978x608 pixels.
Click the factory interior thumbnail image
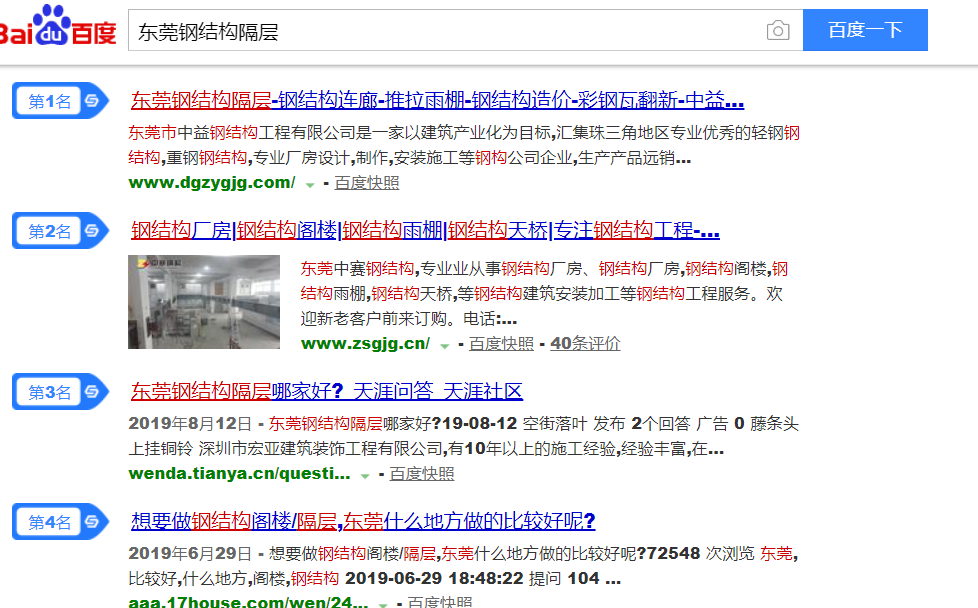[204, 302]
